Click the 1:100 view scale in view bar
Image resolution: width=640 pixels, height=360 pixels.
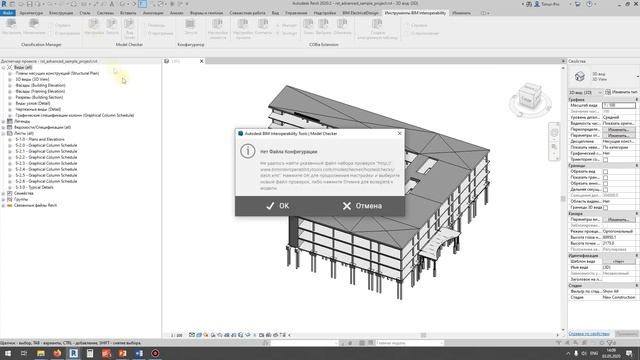point(176,335)
